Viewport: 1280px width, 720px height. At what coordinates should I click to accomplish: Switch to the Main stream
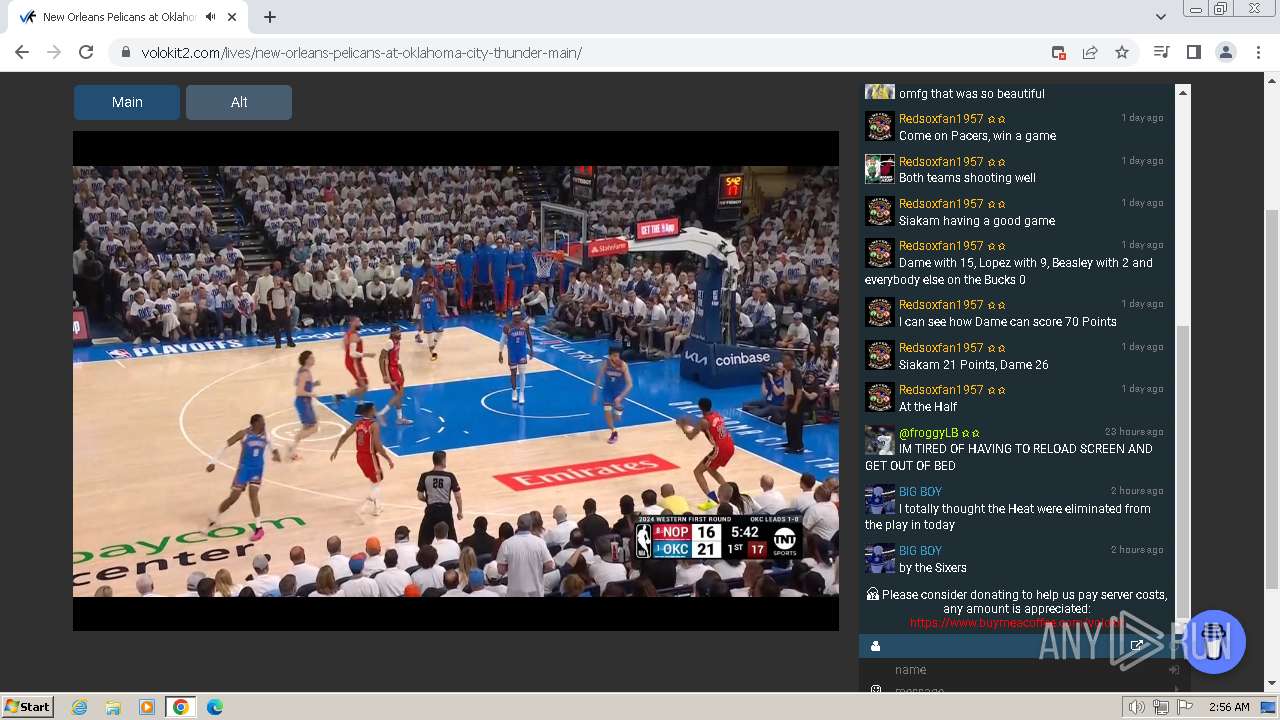click(127, 102)
